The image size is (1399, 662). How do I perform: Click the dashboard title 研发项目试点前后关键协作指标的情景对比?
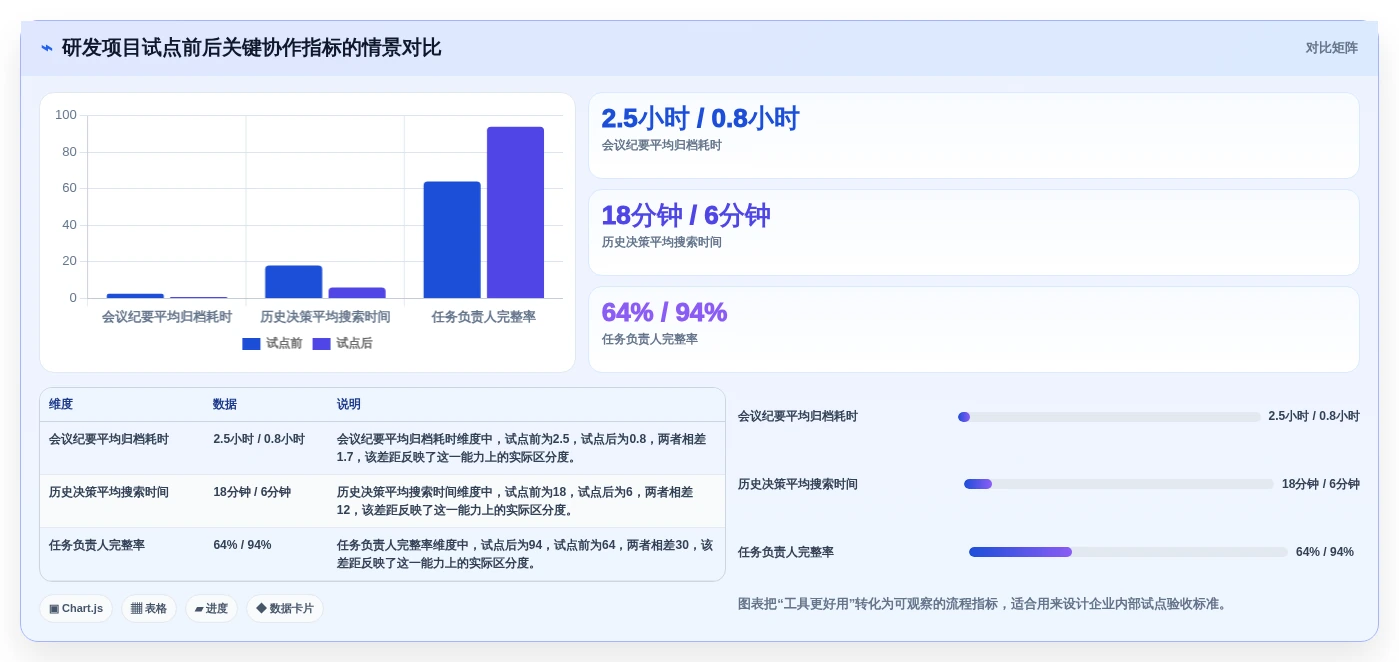coord(251,48)
